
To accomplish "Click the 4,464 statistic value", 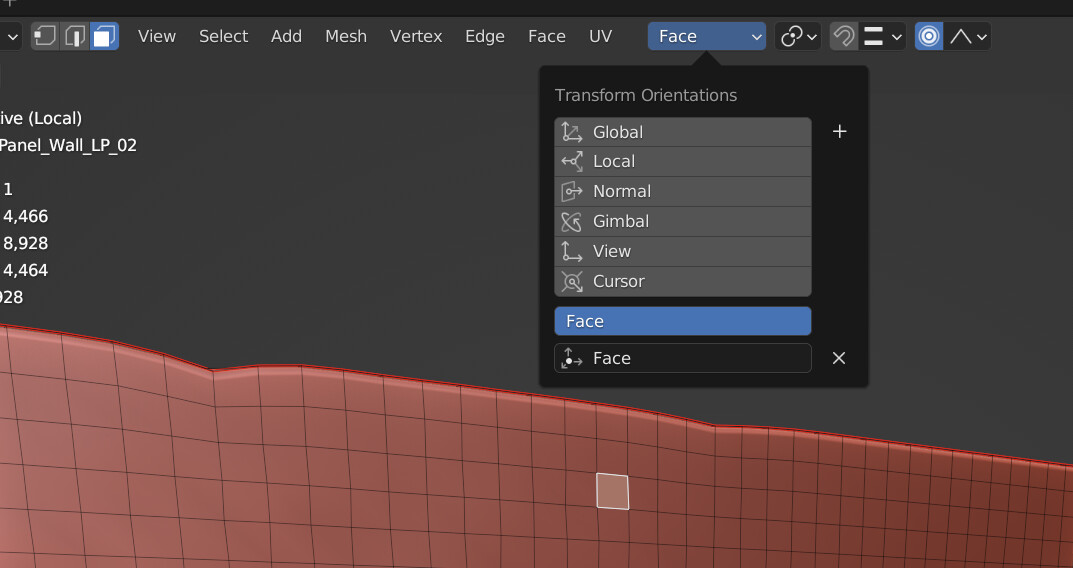I will (25, 270).
